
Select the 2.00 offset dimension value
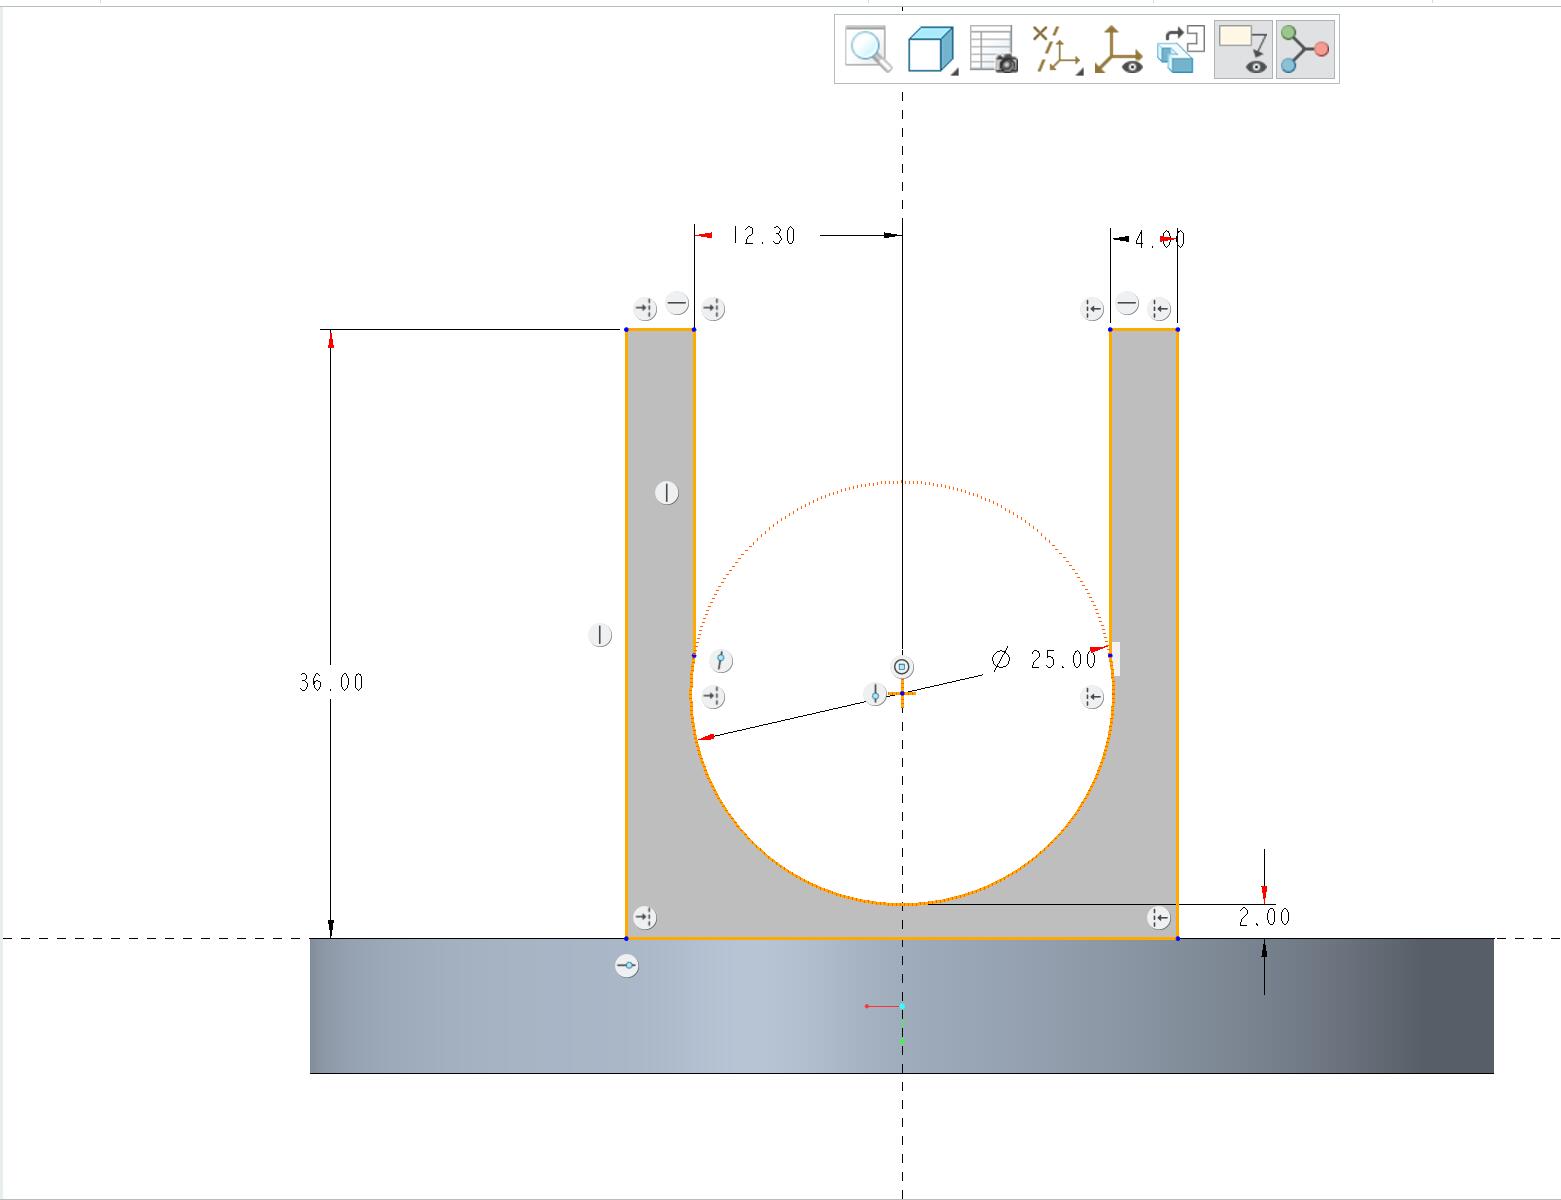pyautogui.click(x=1264, y=917)
